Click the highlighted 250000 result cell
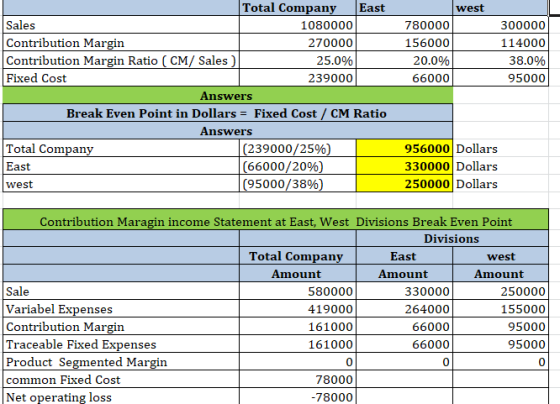Screen dimensions: 560x404 coord(404,184)
